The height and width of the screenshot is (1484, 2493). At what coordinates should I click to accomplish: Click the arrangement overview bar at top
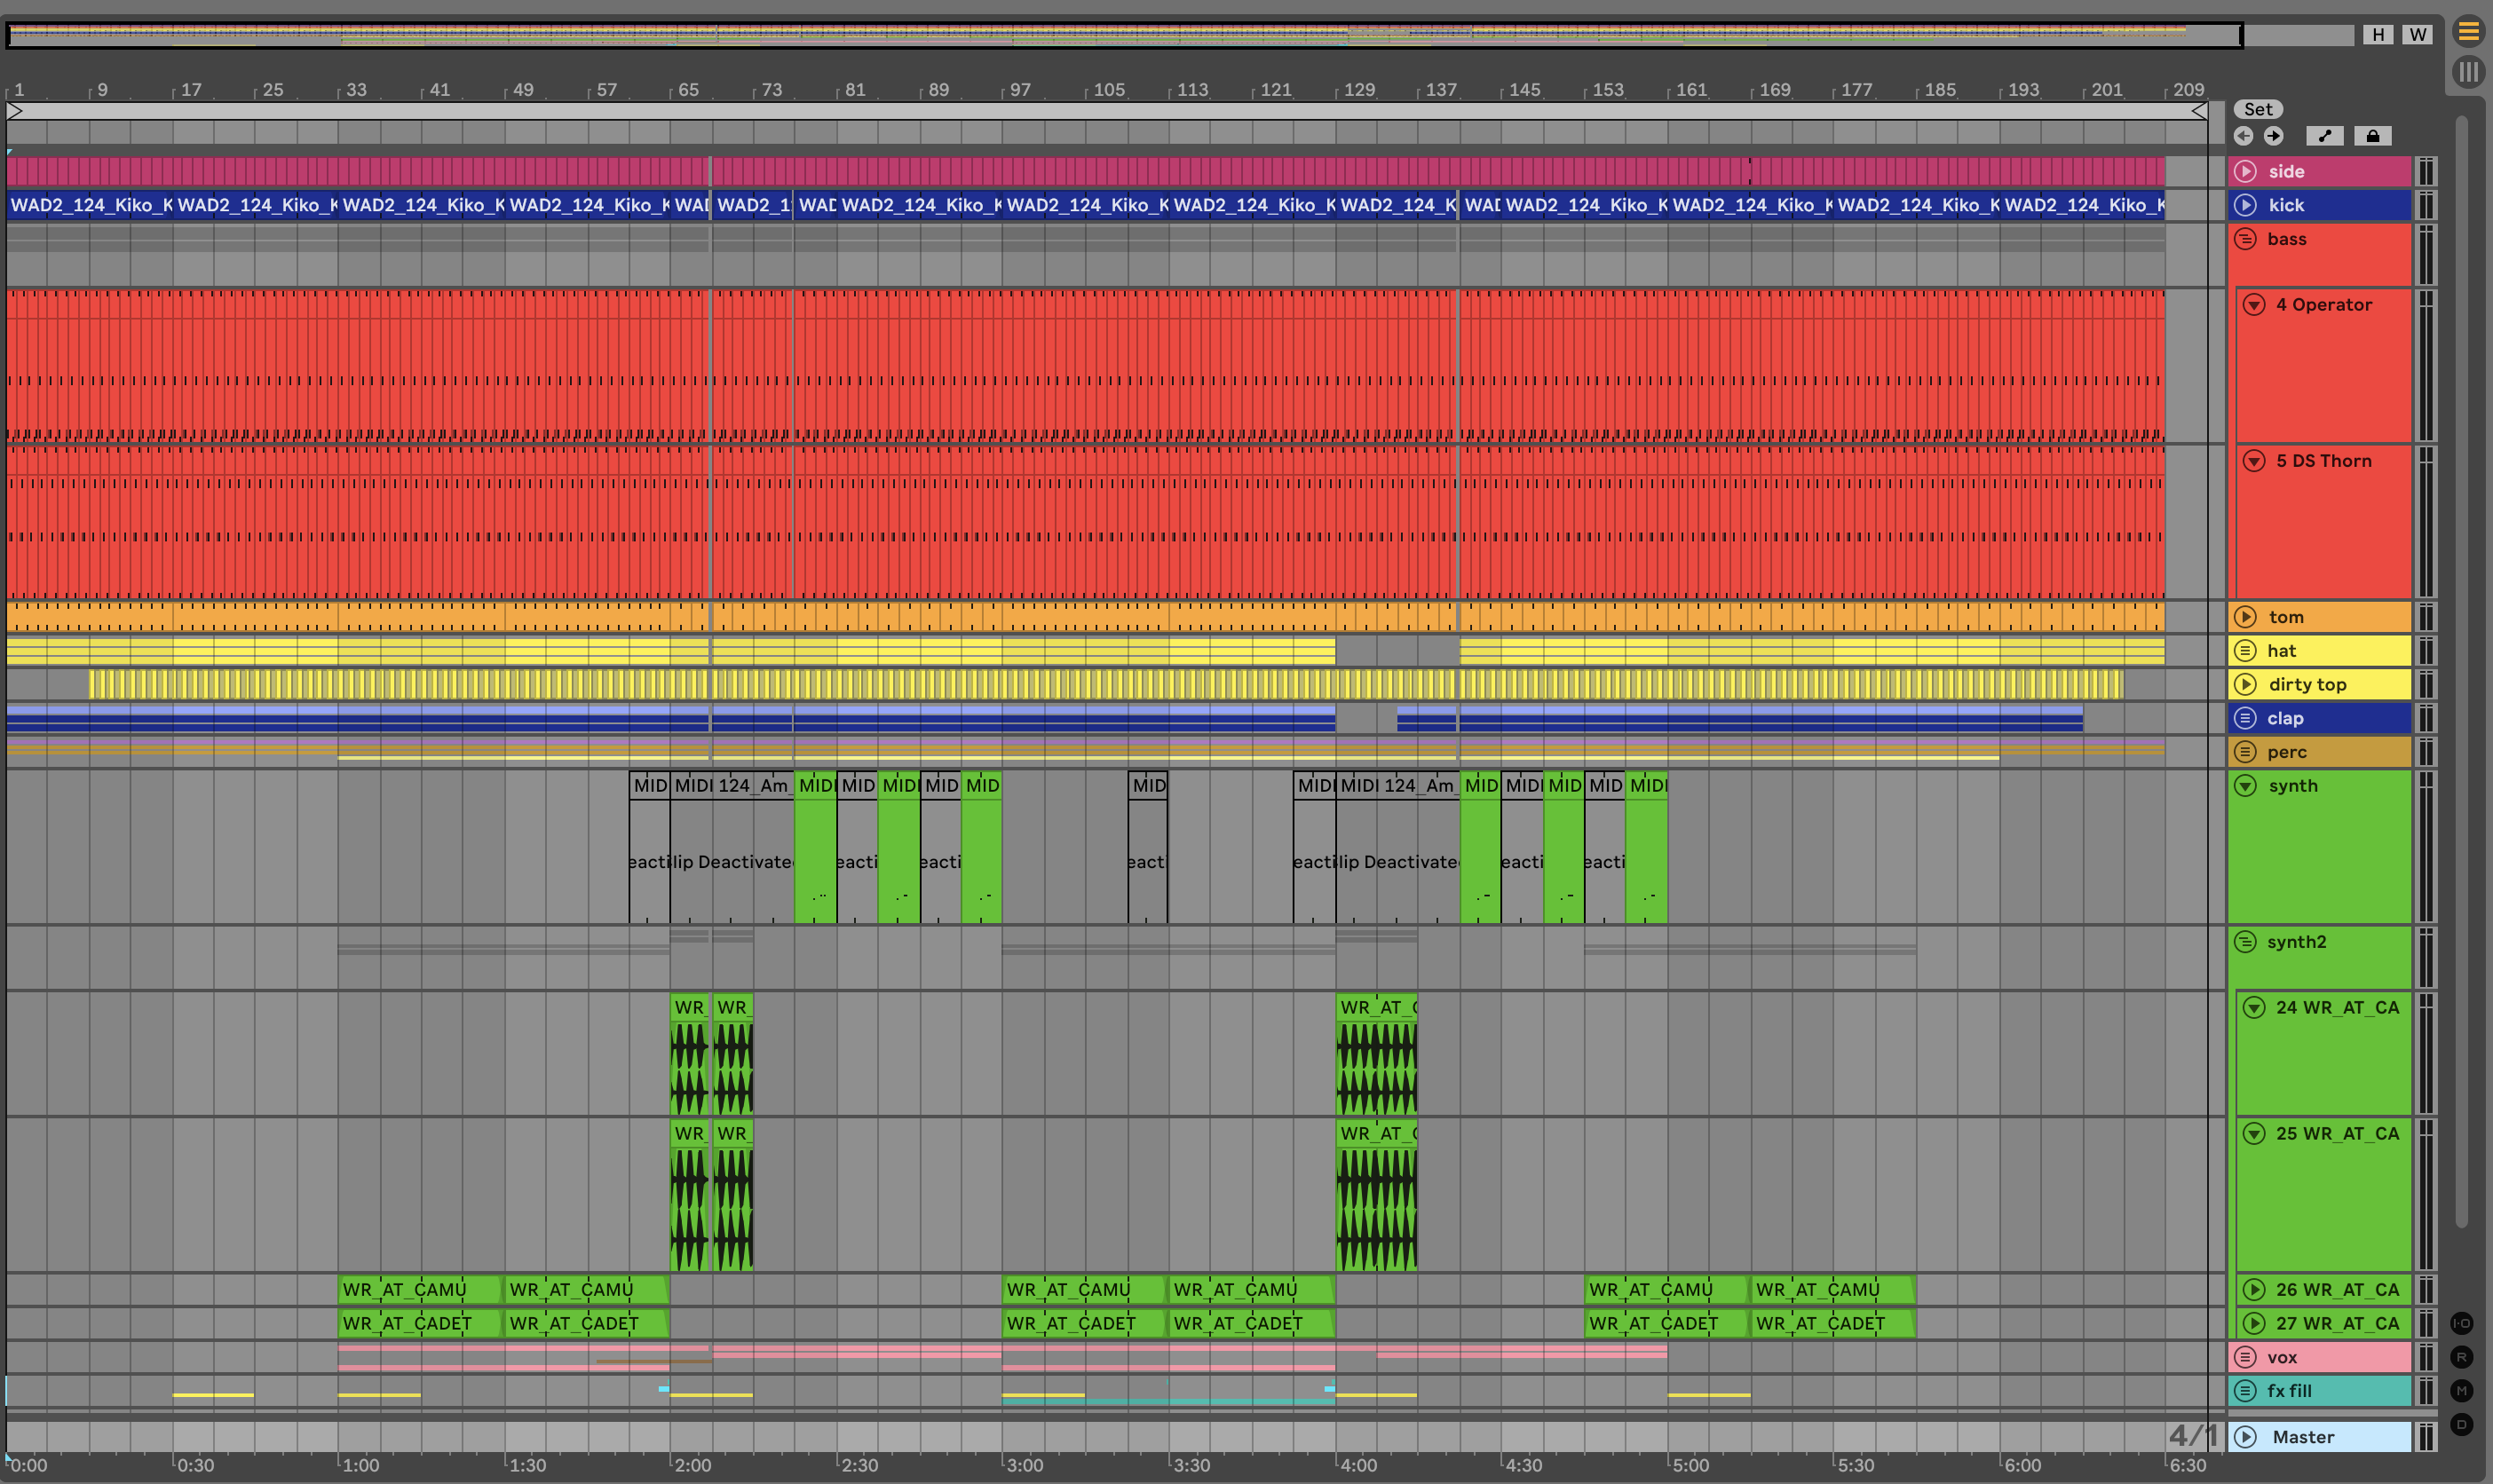(x=1100, y=35)
